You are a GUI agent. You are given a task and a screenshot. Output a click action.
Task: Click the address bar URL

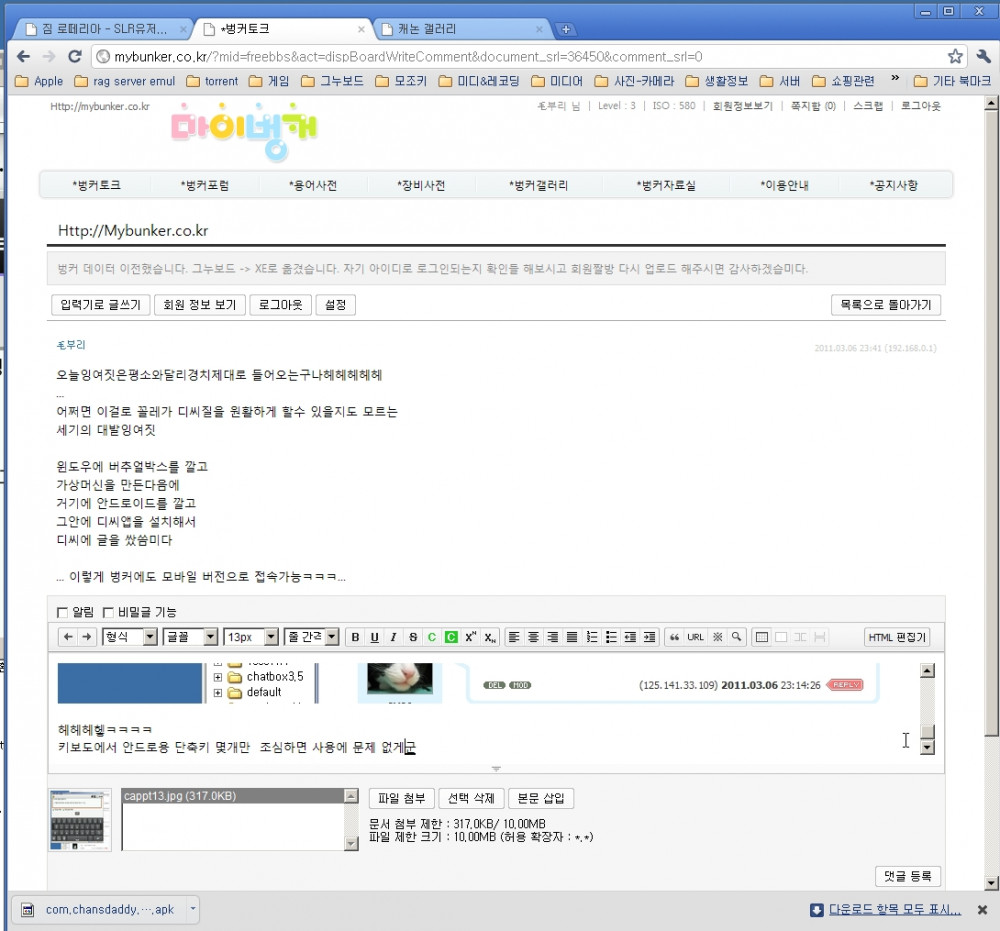(408, 57)
